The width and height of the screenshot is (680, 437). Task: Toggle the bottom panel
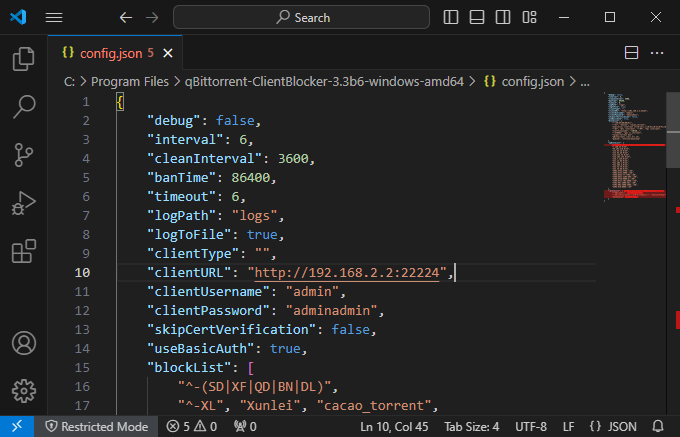point(477,17)
